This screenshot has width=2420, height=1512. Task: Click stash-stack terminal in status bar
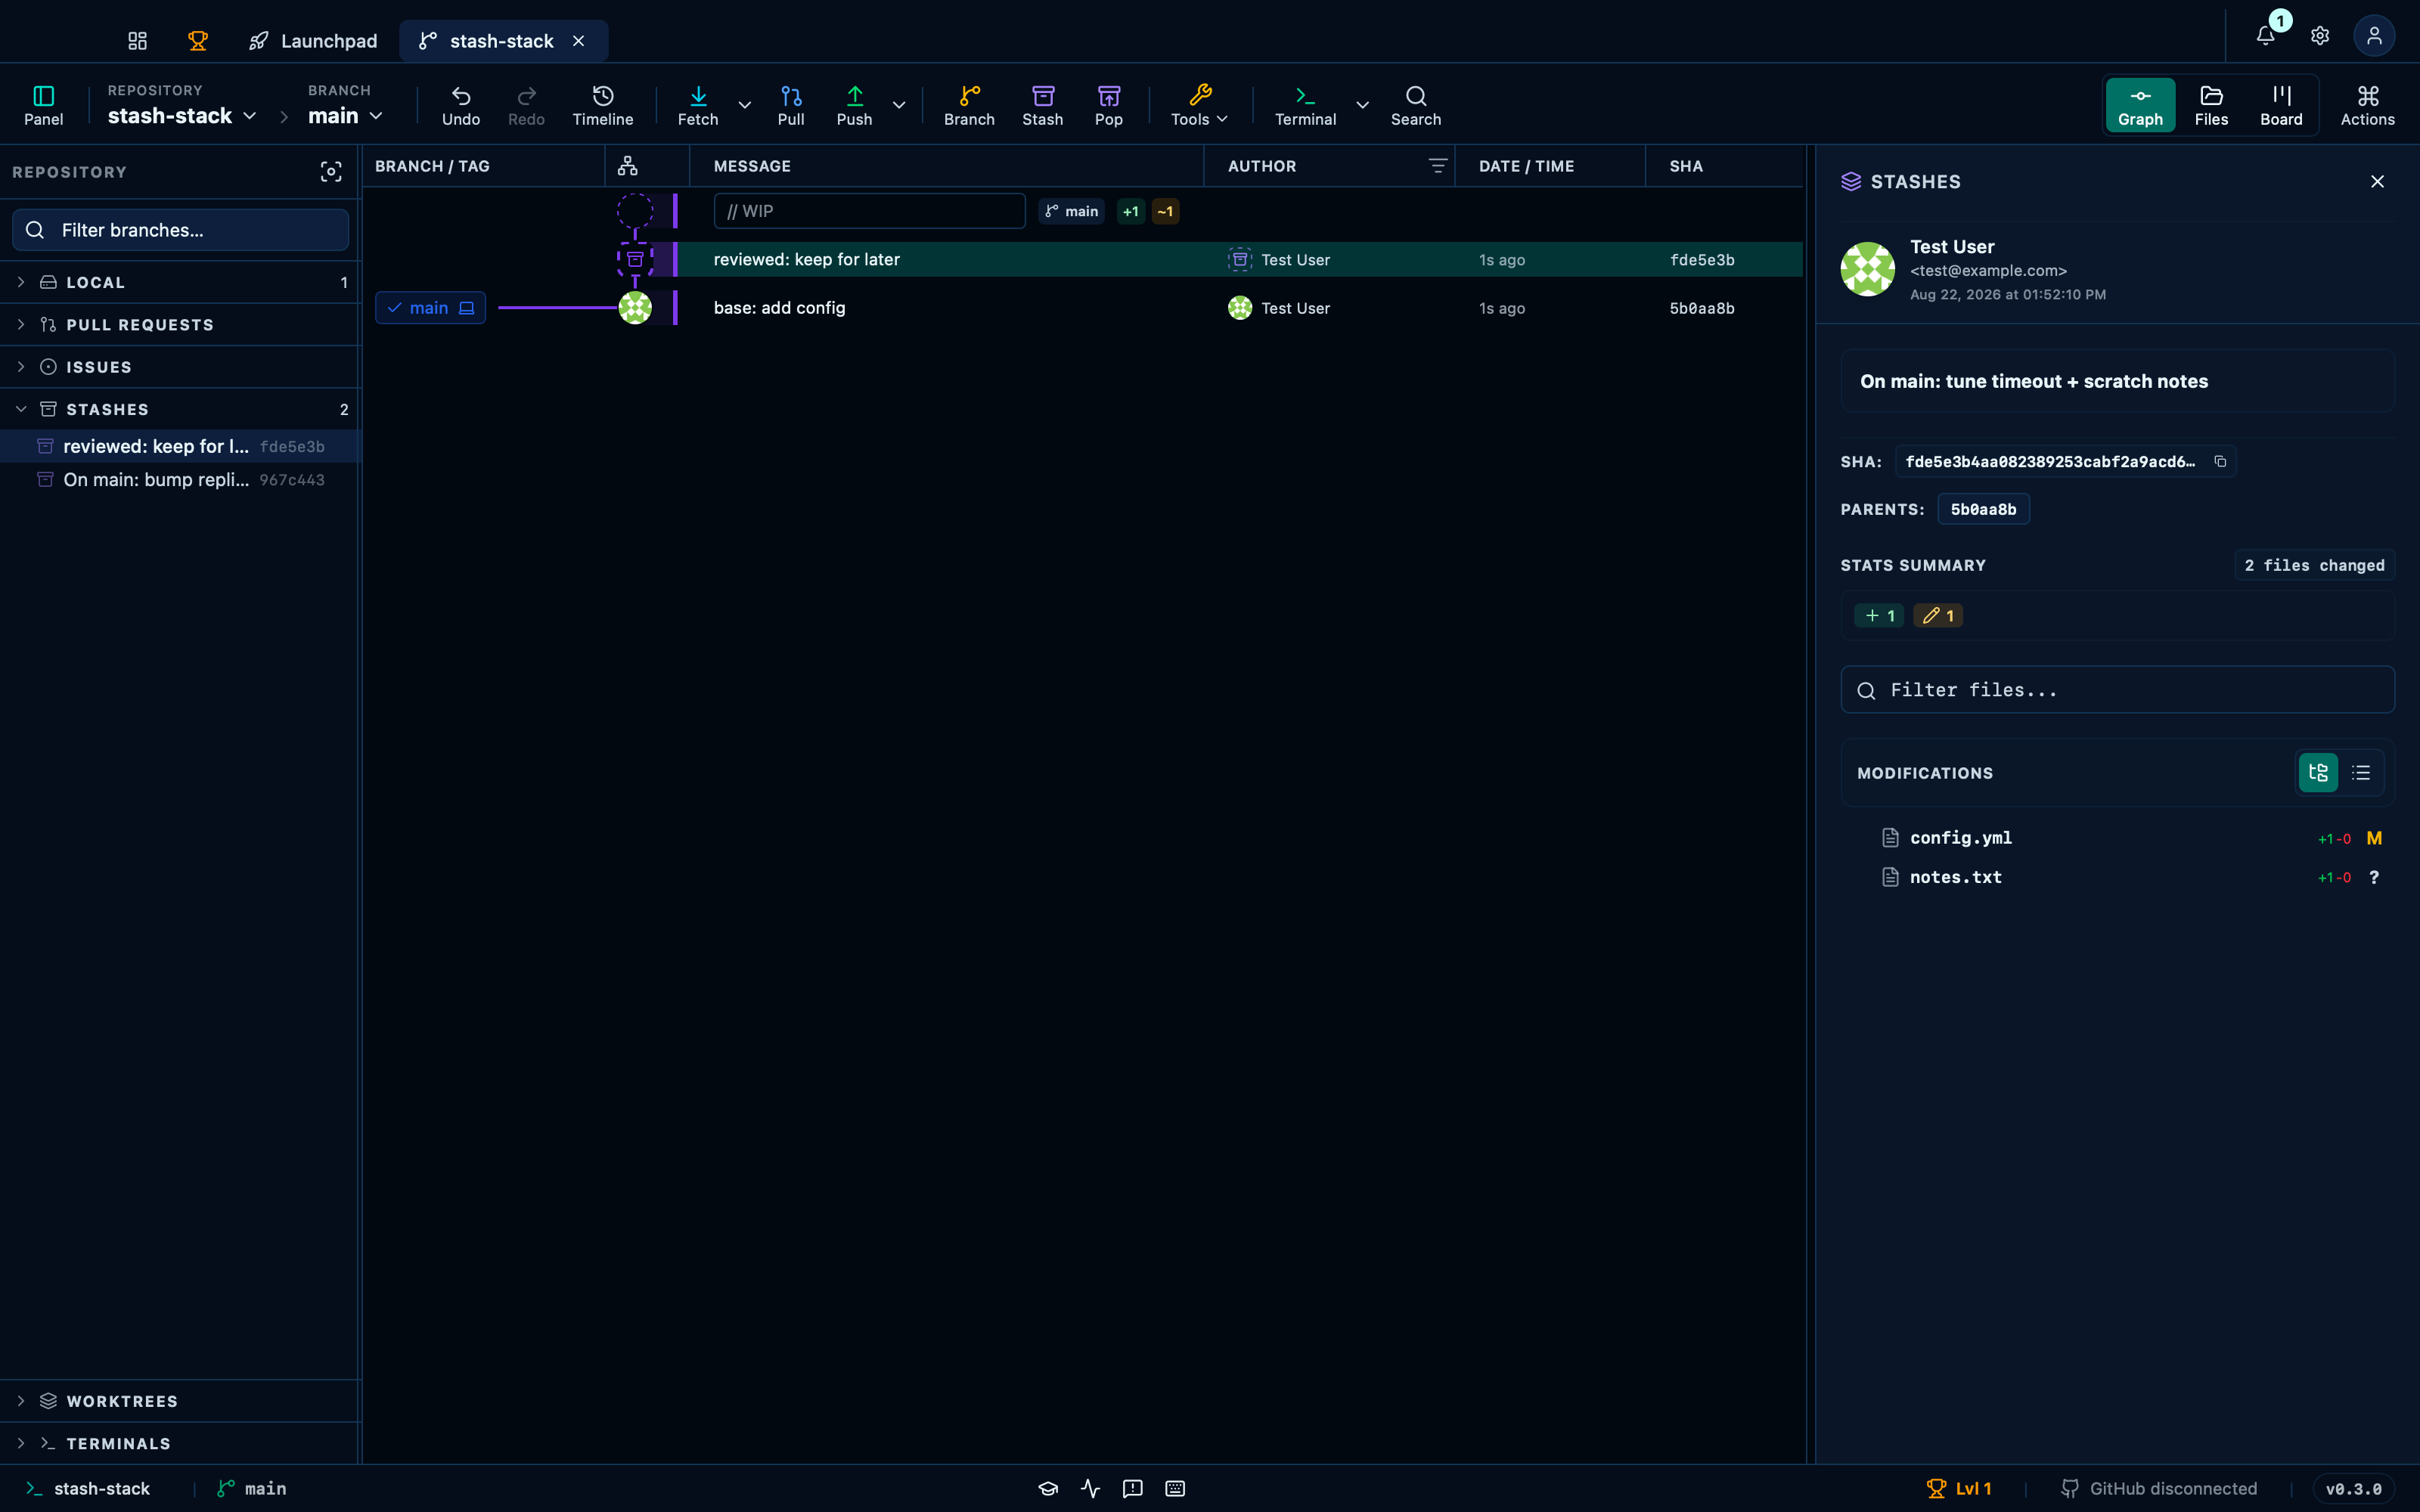point(88,1488)
